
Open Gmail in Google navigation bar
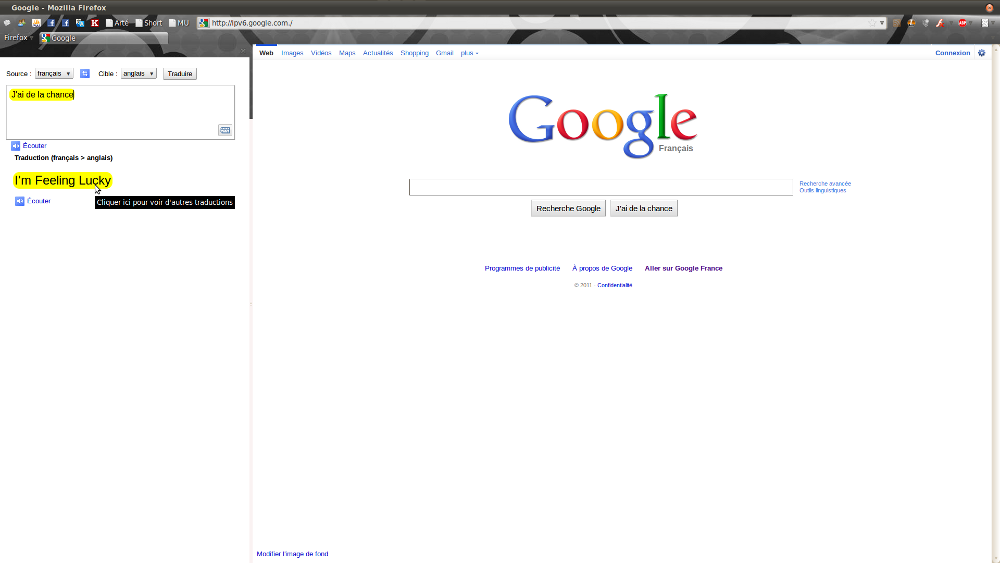tap(445, 53)
